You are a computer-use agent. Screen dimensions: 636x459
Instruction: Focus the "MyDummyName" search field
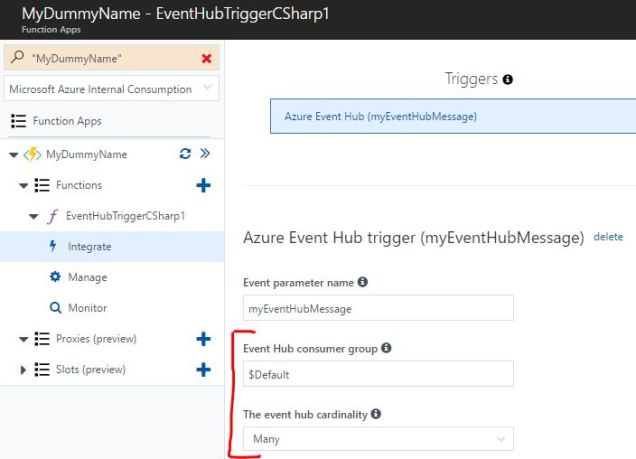click(112, 58)
